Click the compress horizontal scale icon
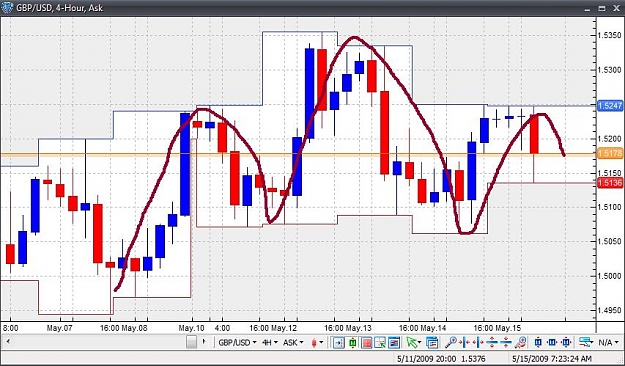 464,342
